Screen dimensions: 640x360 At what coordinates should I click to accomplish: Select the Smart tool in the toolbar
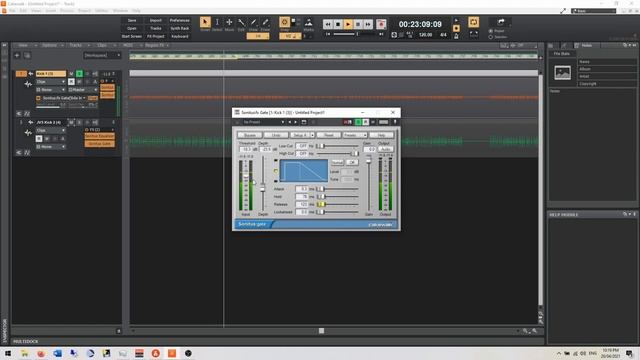(x=205, y=23)
